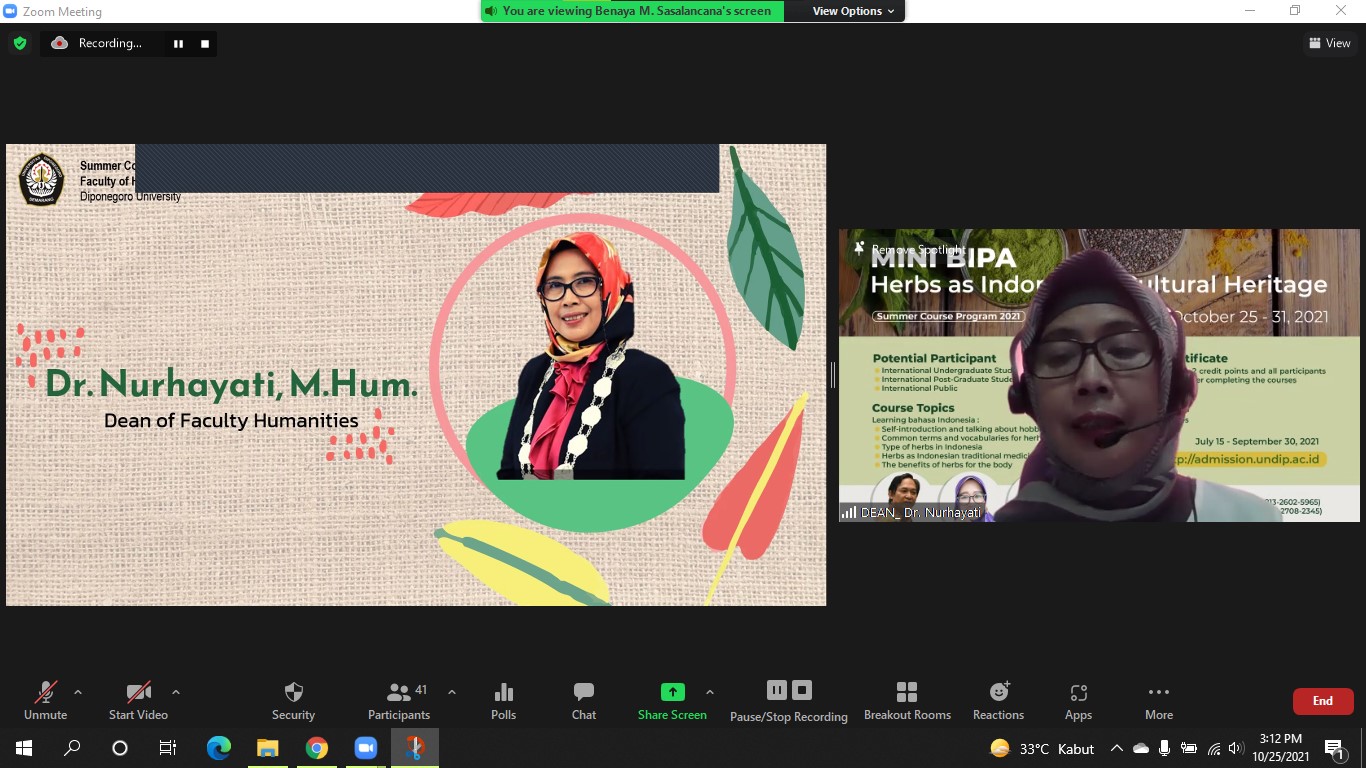Expand audio options arrow beside Unmute
The width and height of the screenshot is (1366, 768).
[78, 692]
